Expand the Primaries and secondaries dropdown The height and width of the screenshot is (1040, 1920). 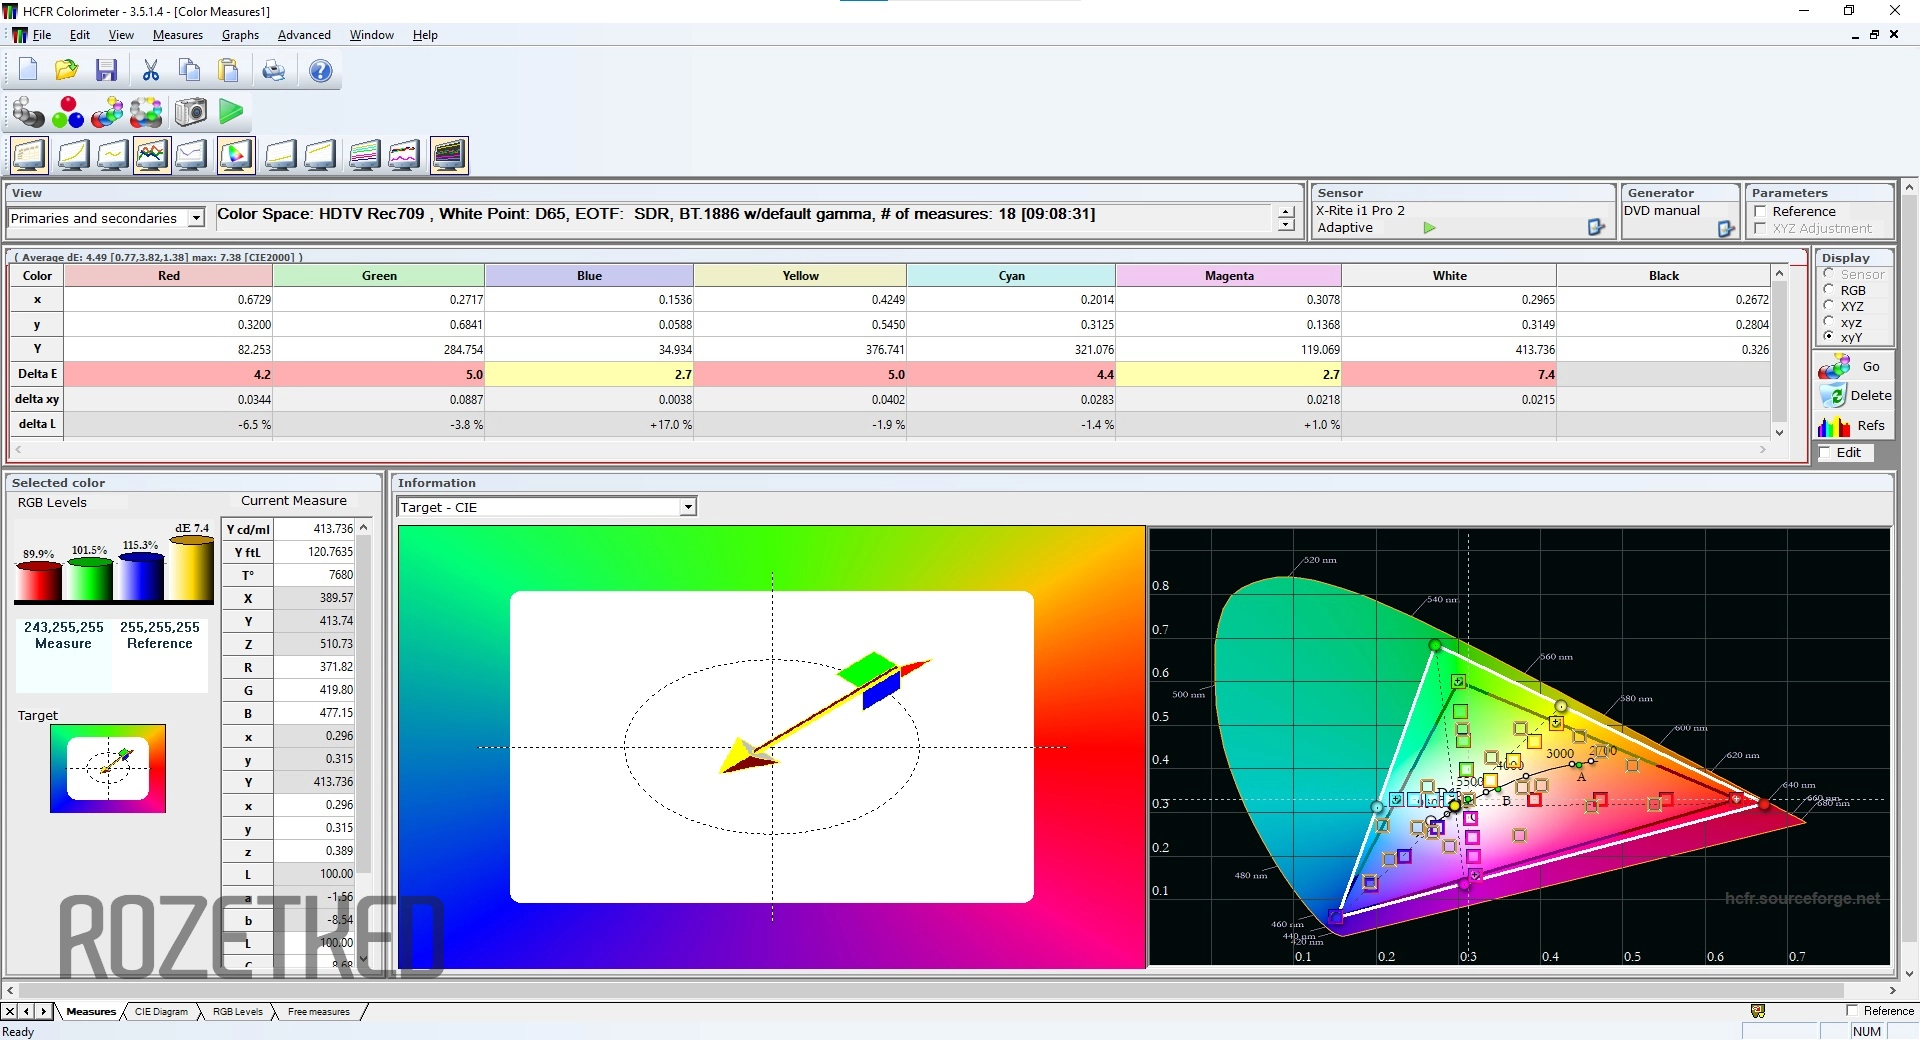click(x=196, y=218)
